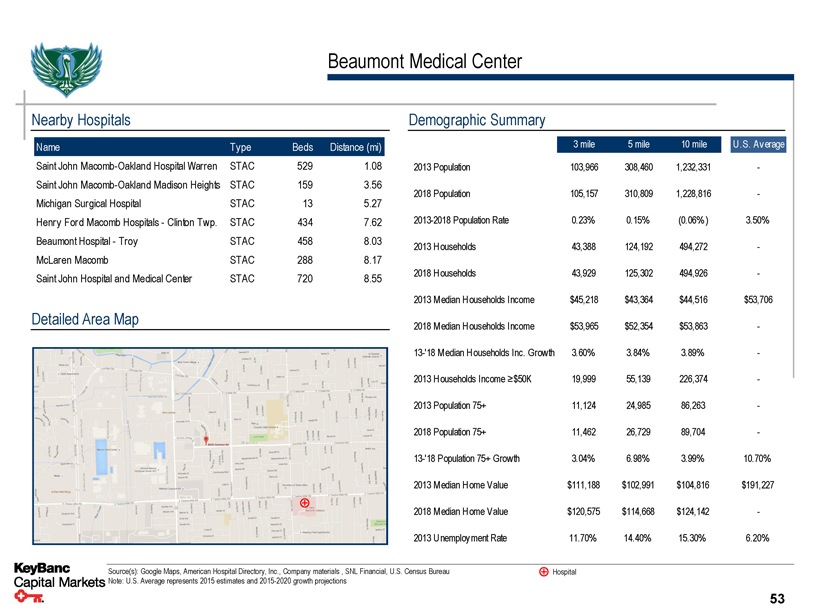Click the Detailed Area Map heading

tap(85, 319)
